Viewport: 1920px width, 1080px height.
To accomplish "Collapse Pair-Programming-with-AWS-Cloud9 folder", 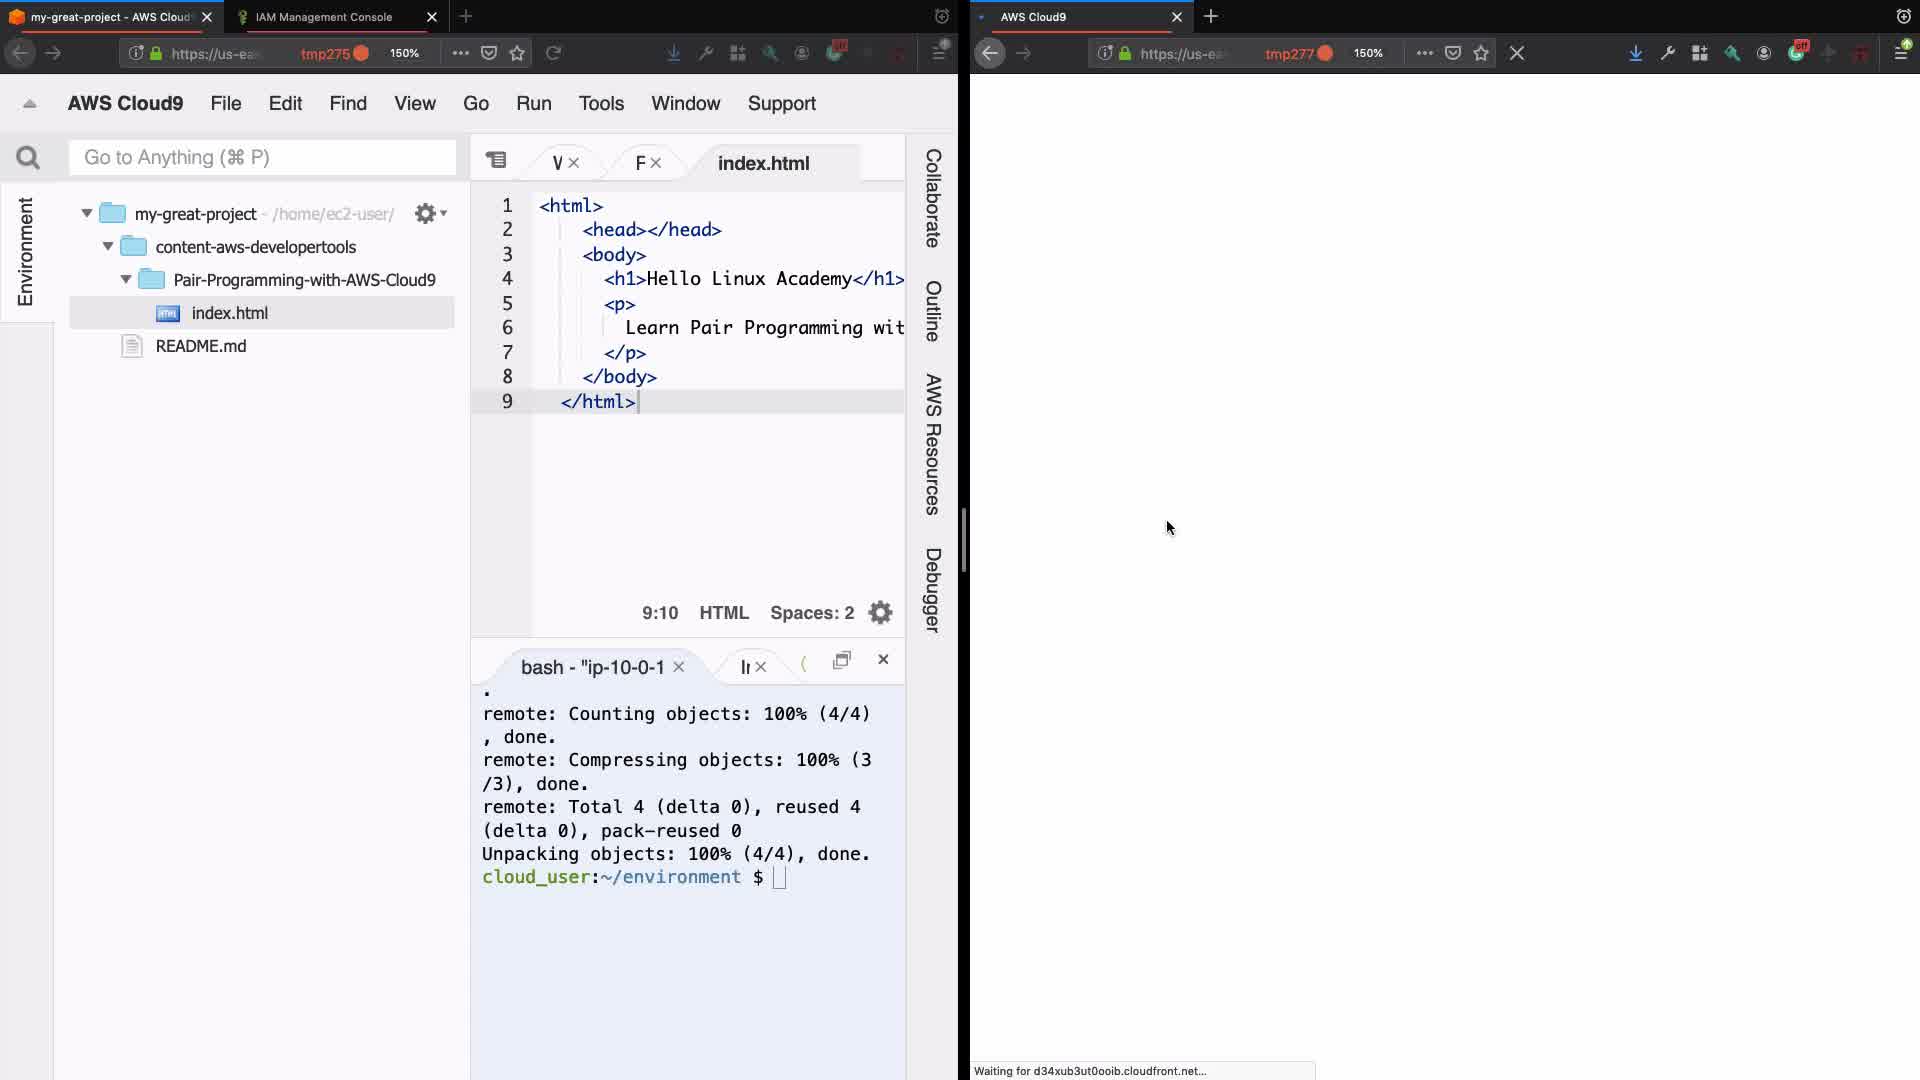I will (126, 280).
